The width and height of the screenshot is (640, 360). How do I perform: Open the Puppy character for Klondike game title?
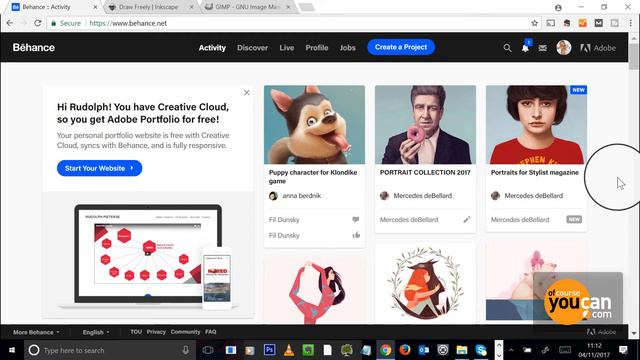313,177
